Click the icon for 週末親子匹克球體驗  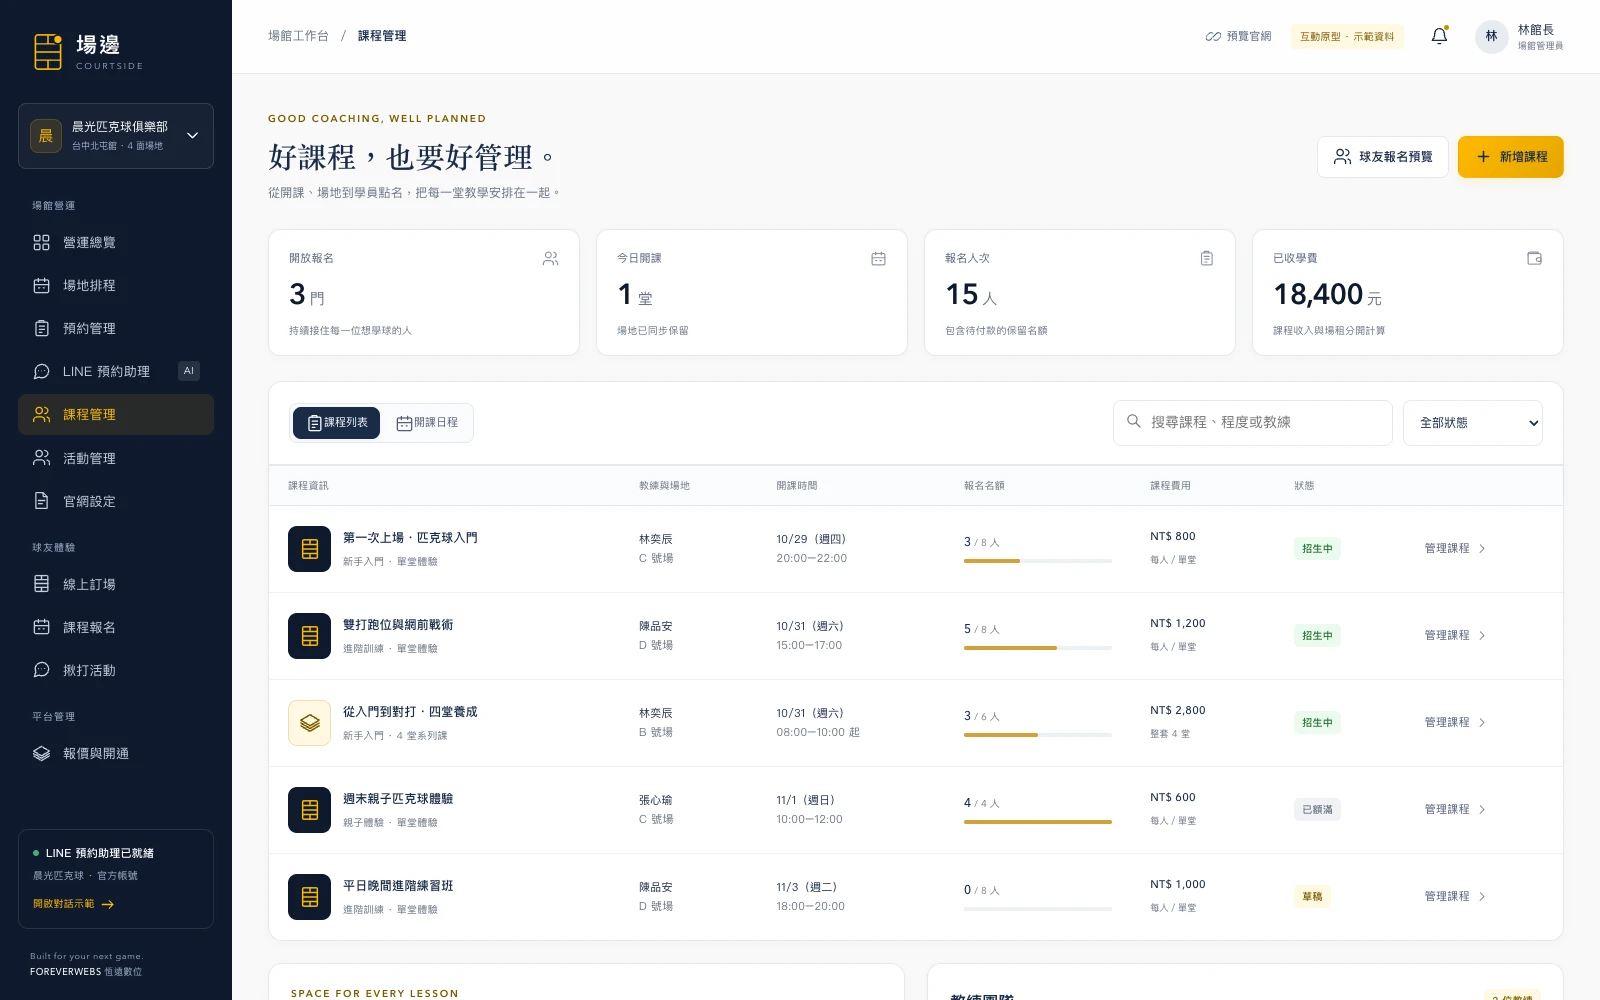310,810
